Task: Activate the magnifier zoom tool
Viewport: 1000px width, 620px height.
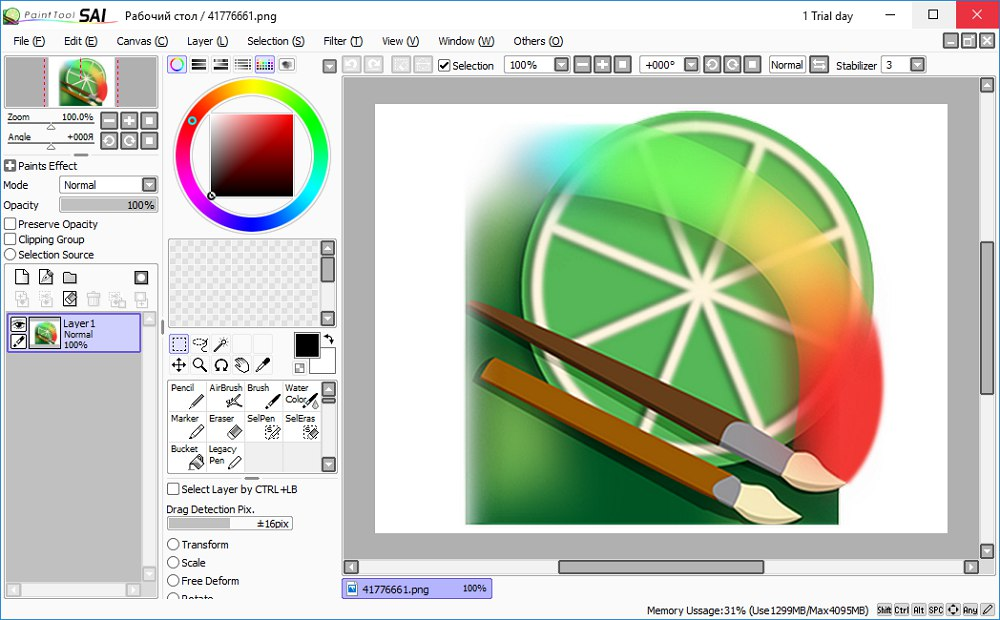Action: pyautogui.click(x=200, y=365)
